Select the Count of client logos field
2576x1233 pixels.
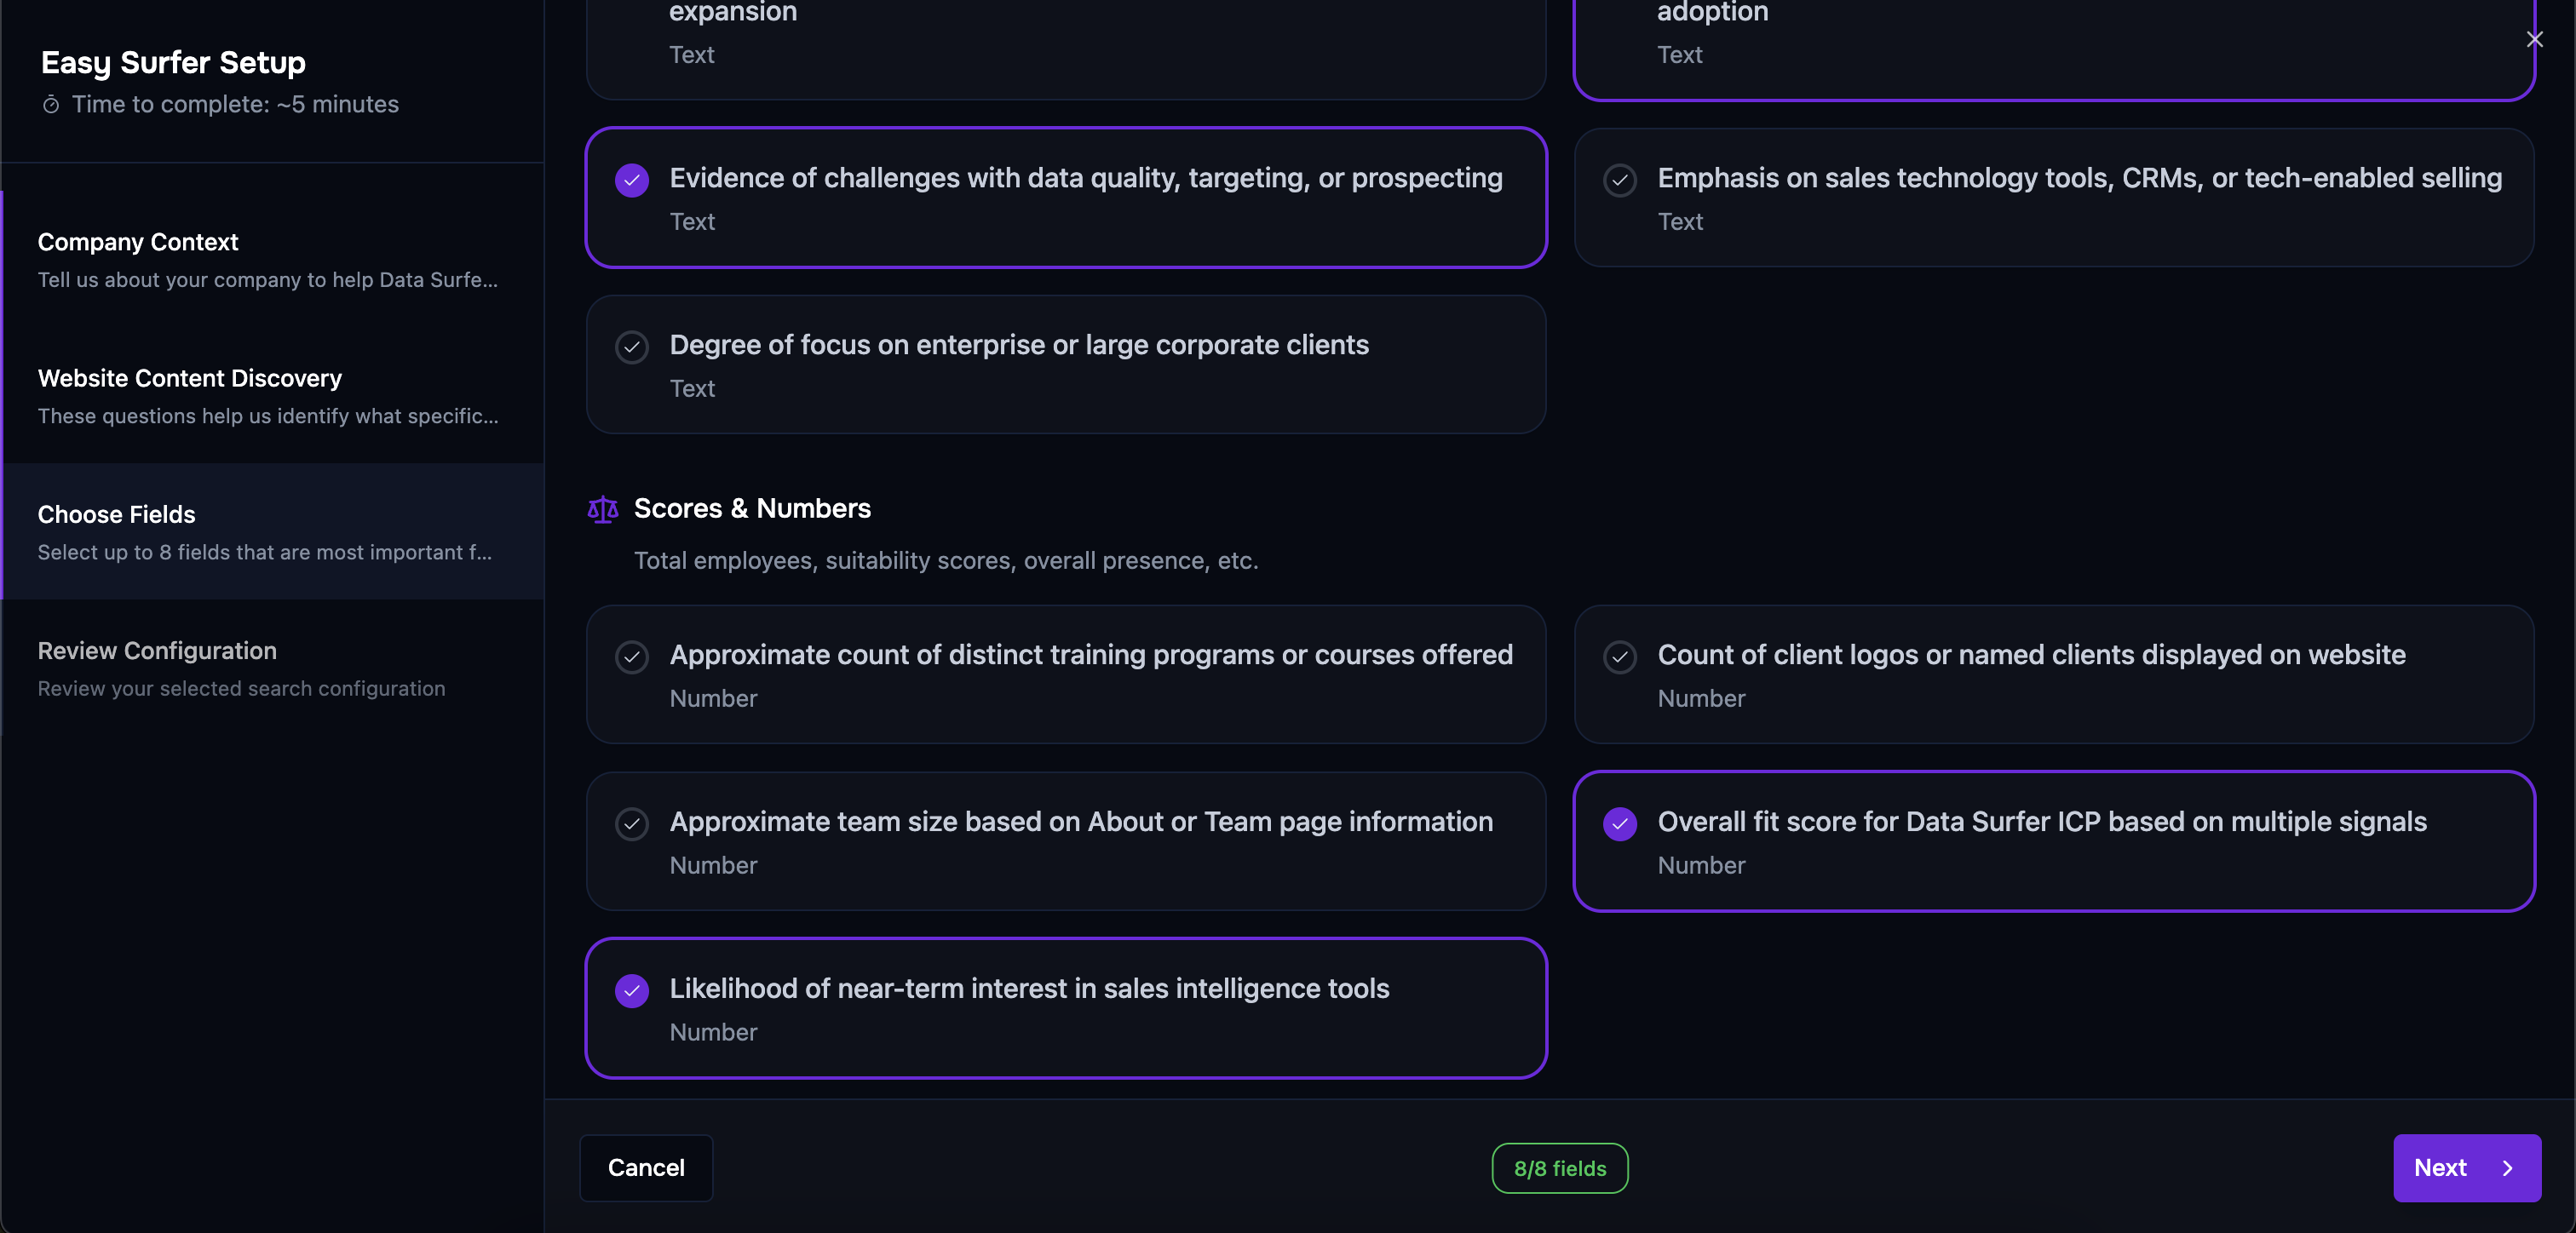coord(2054,675)
